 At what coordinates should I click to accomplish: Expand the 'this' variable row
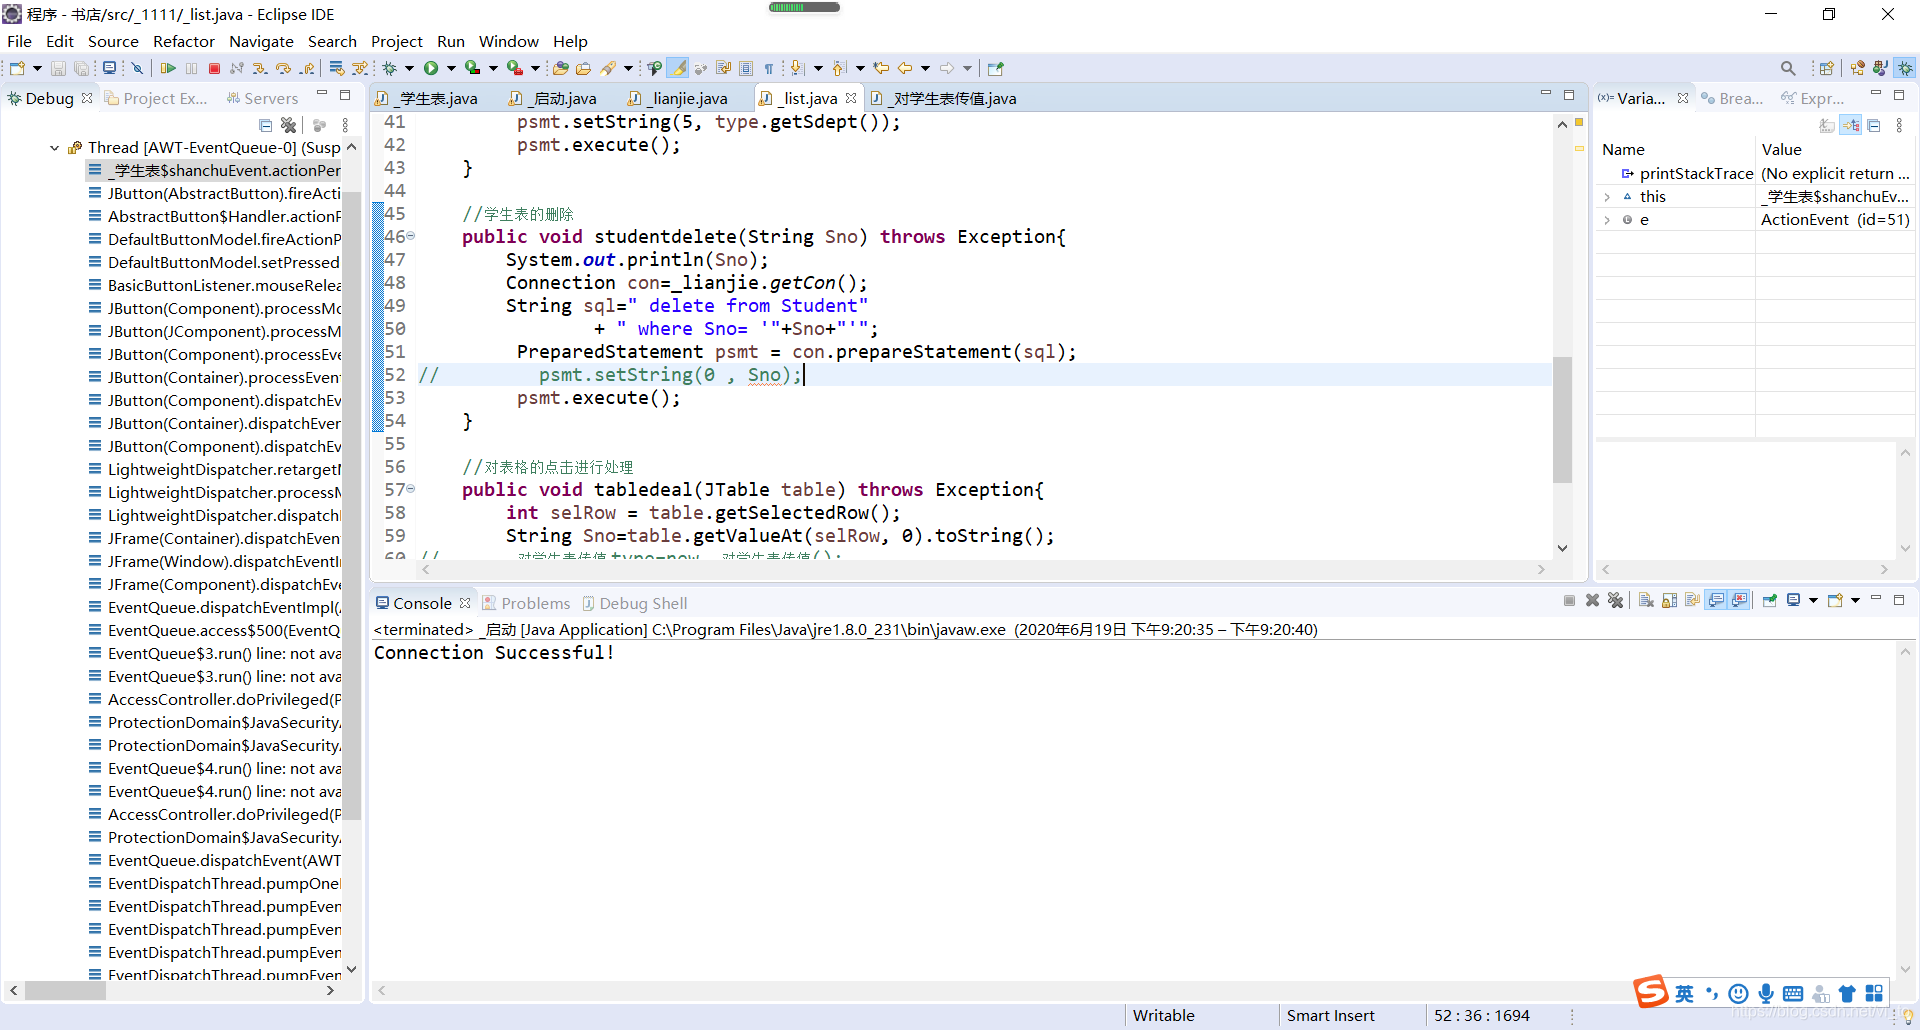1607,197
